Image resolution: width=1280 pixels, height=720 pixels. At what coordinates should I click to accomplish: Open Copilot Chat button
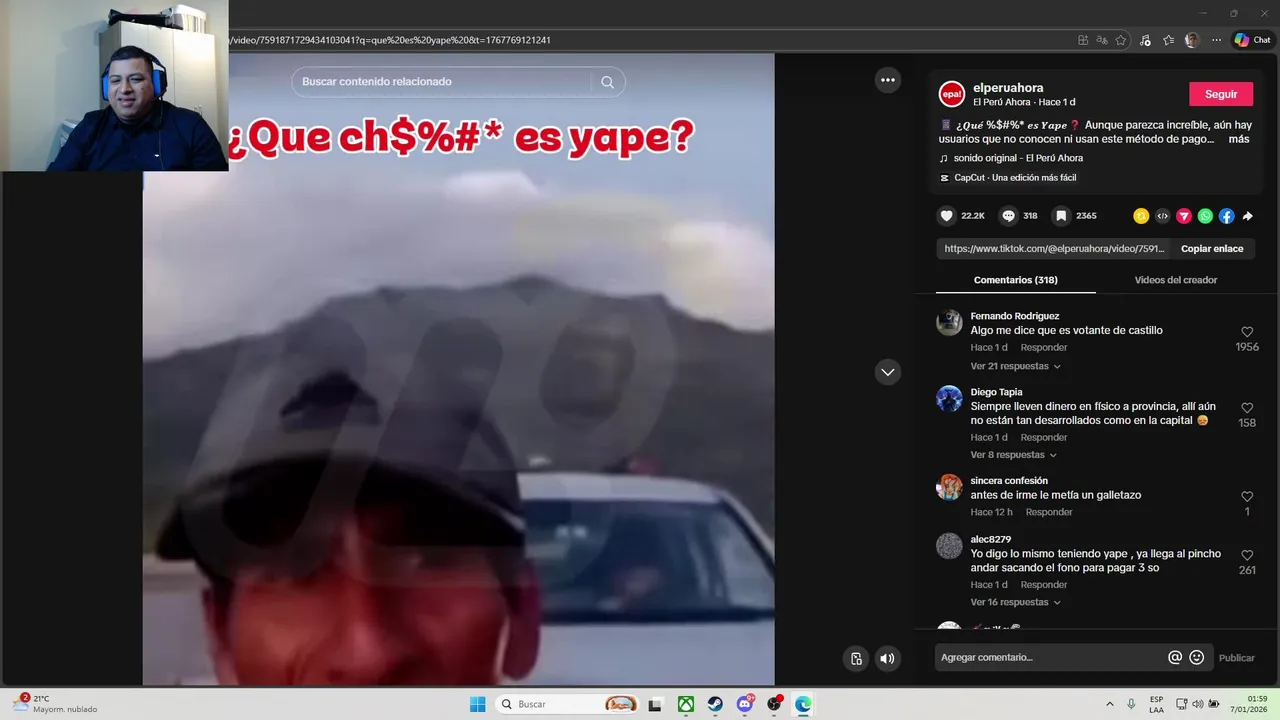click(1252, 40)
